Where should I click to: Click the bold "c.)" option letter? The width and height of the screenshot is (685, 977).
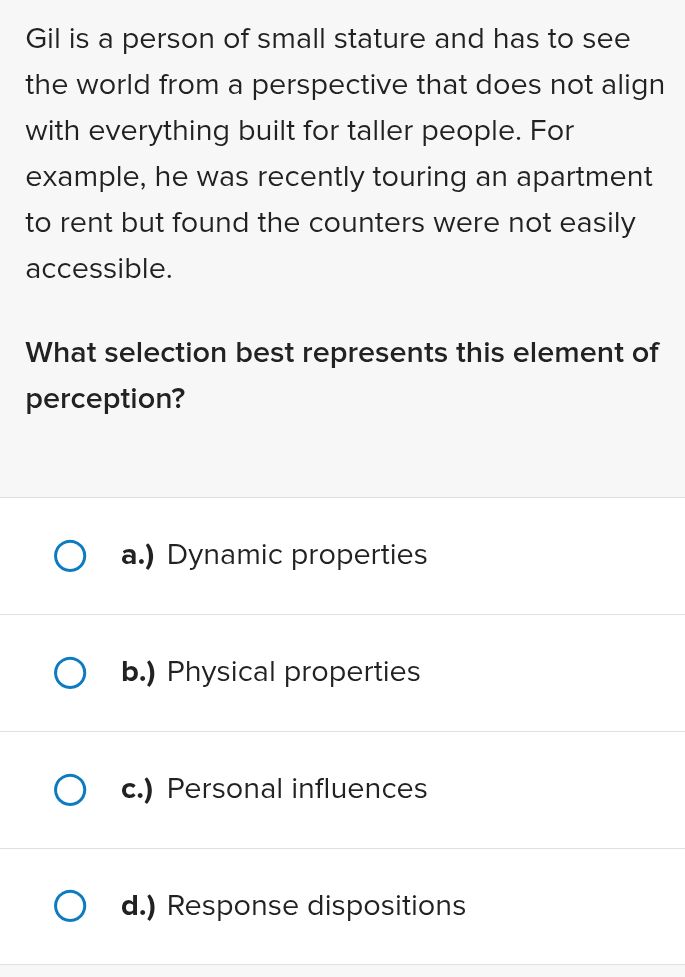tap(137, 789)
